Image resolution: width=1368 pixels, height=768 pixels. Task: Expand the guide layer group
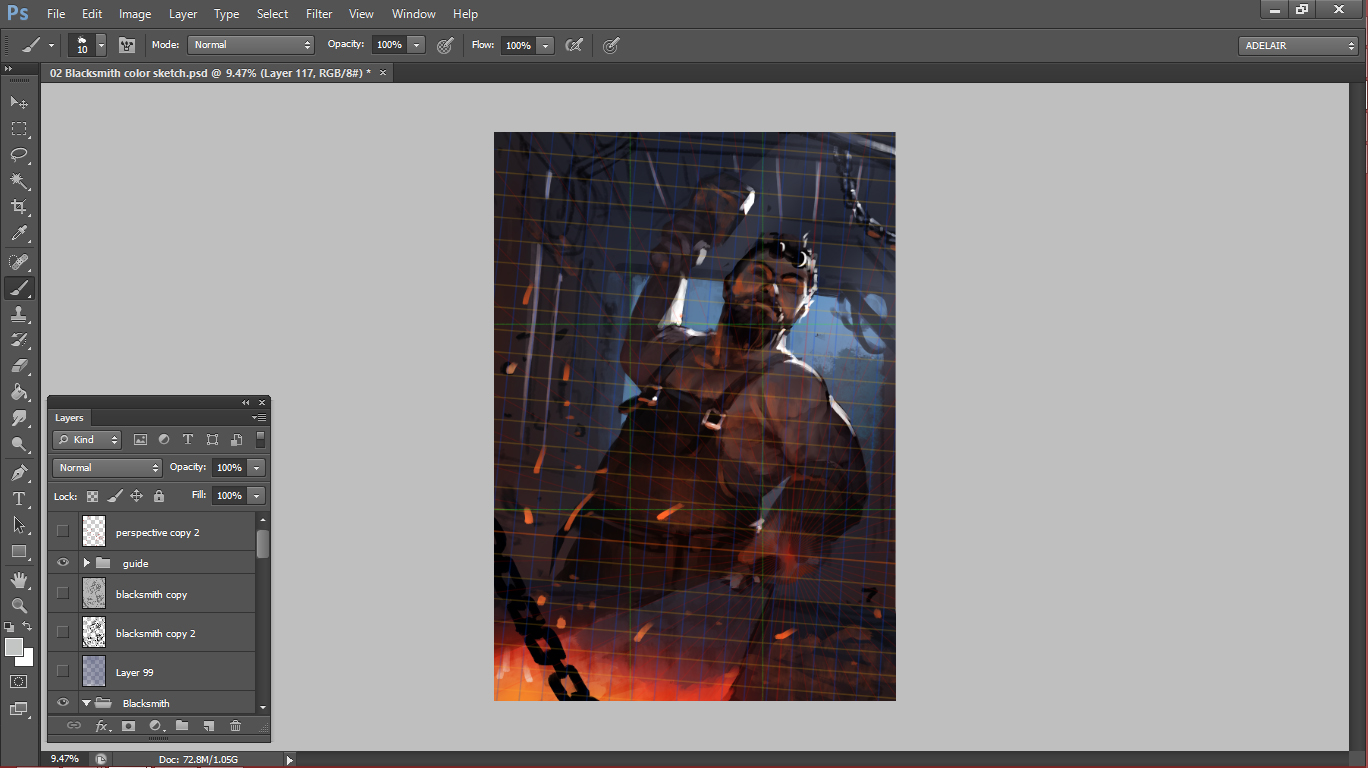(x=87, y=563)
